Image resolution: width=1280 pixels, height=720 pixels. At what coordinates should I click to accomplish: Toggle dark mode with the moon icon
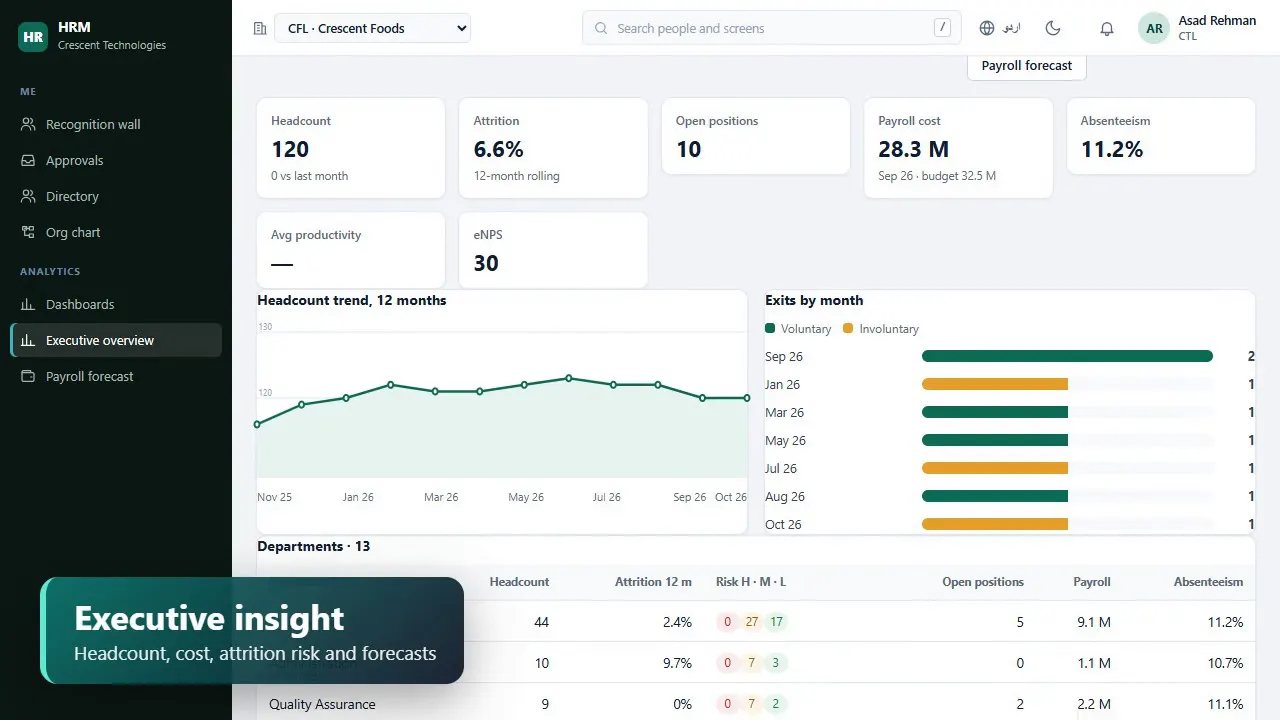tap(1053, 28)
